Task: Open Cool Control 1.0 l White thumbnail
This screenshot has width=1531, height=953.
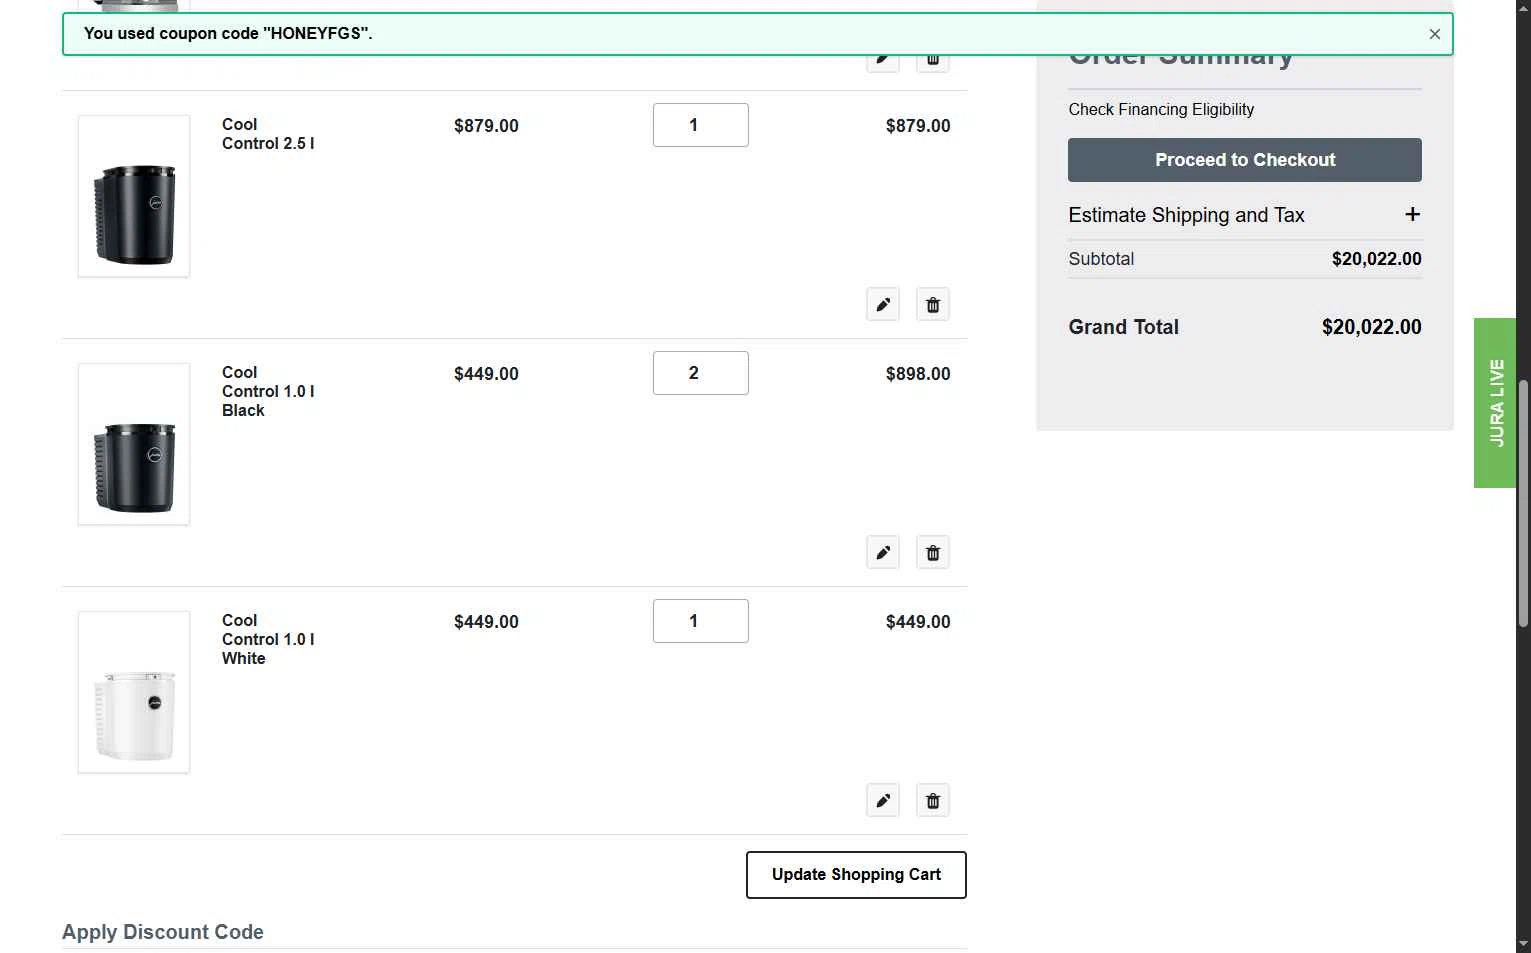Action: tap(134, 692)
